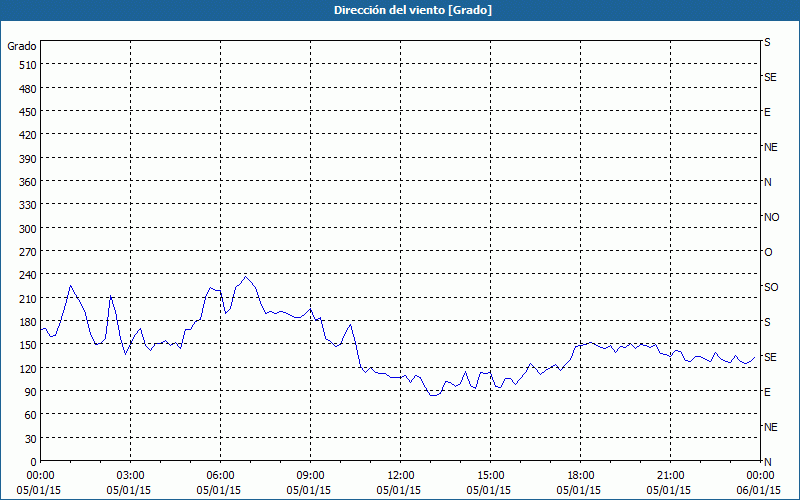This screenshot has width=800, height=500.
Task: Click the 390 value on left axis
Action: pos(28,159)
